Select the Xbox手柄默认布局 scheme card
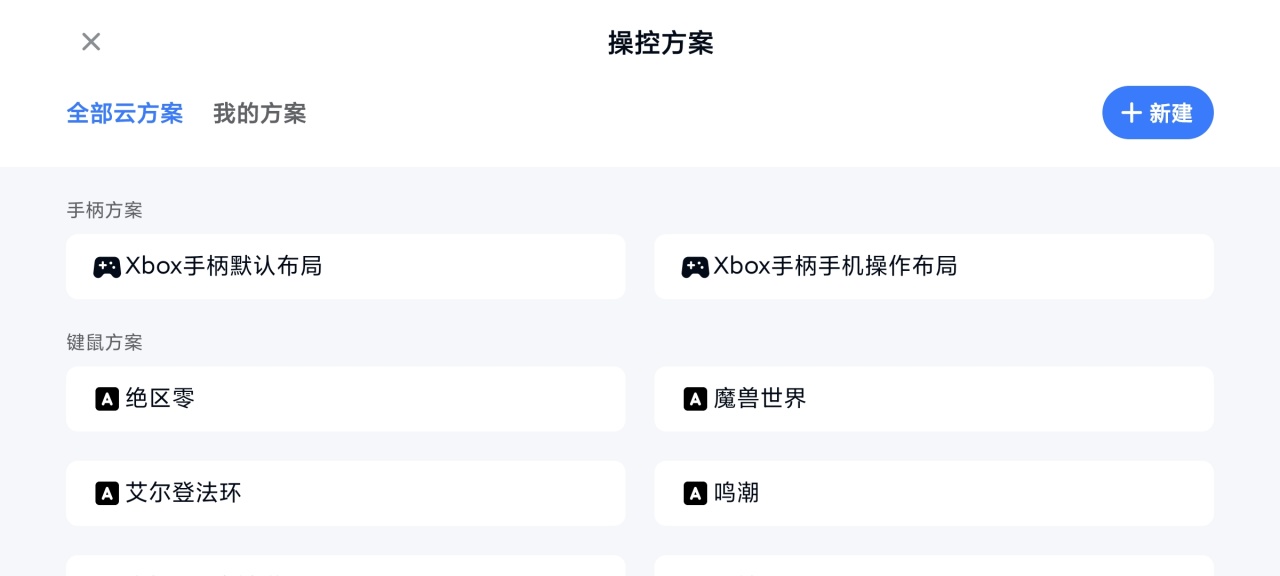This screenshot has height=576, width=1280. (x=346, y=267)
